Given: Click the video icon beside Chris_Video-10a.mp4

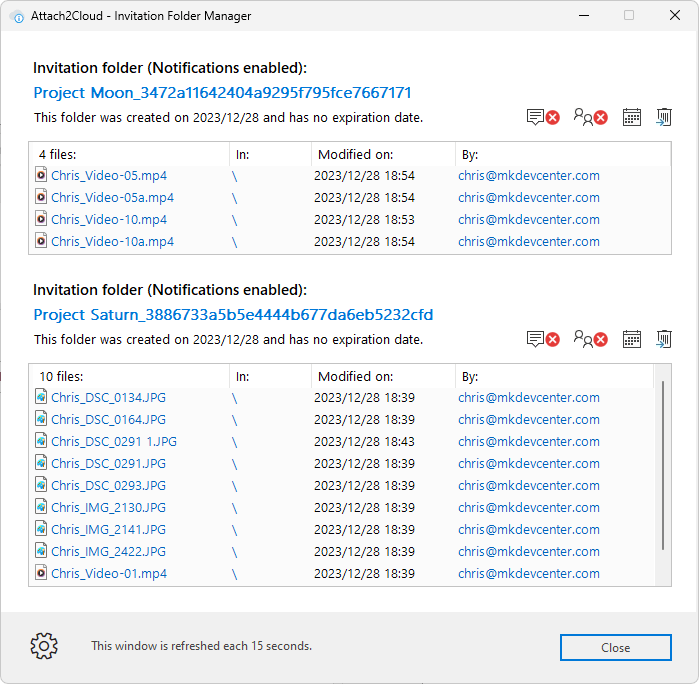Looking at the screenshot, I should coord(41,241).
